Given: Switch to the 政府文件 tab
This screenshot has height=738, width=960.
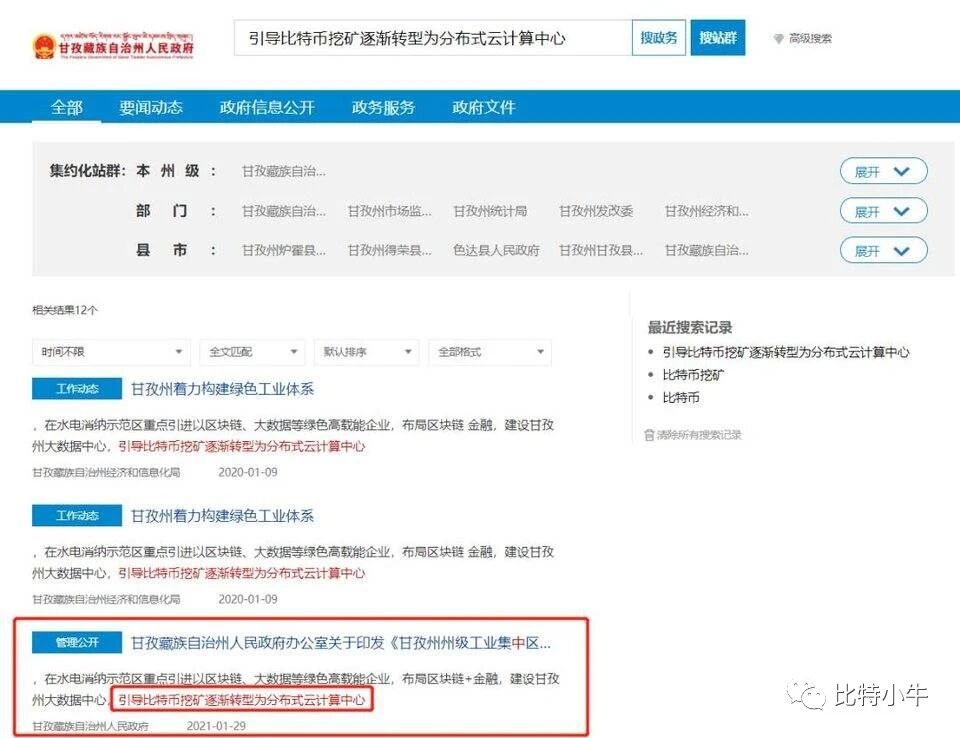Looking at the screenshot, I should click(x=483, y=108).
